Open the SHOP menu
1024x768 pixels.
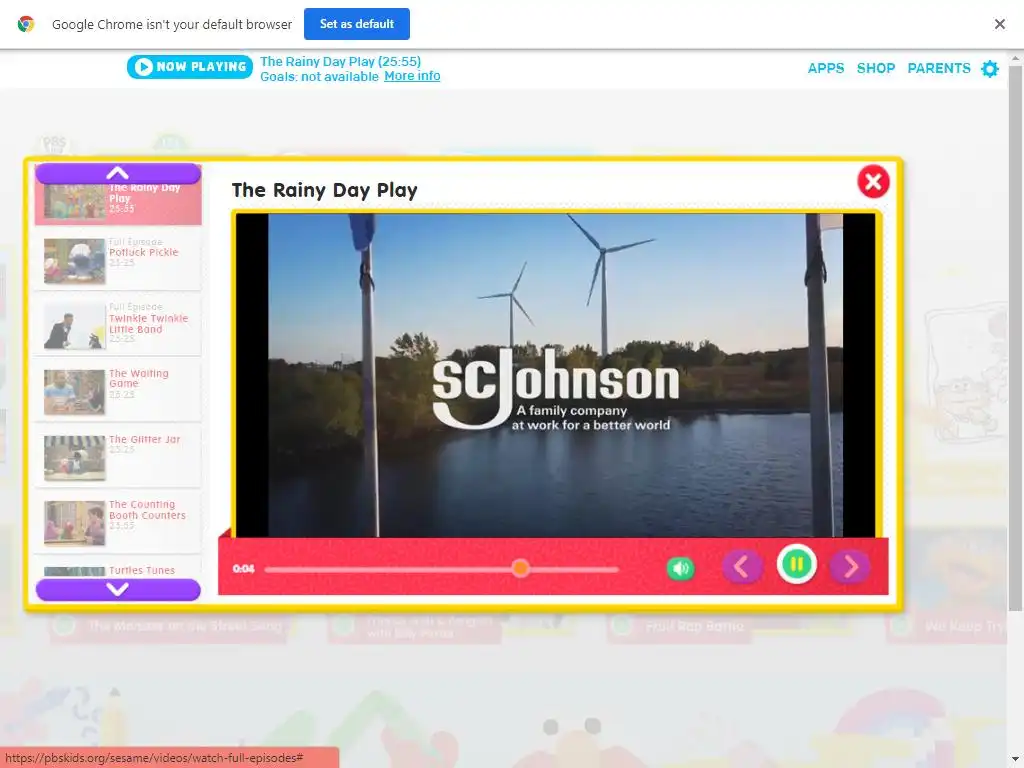pyautogui.click(x=876, y=68)
